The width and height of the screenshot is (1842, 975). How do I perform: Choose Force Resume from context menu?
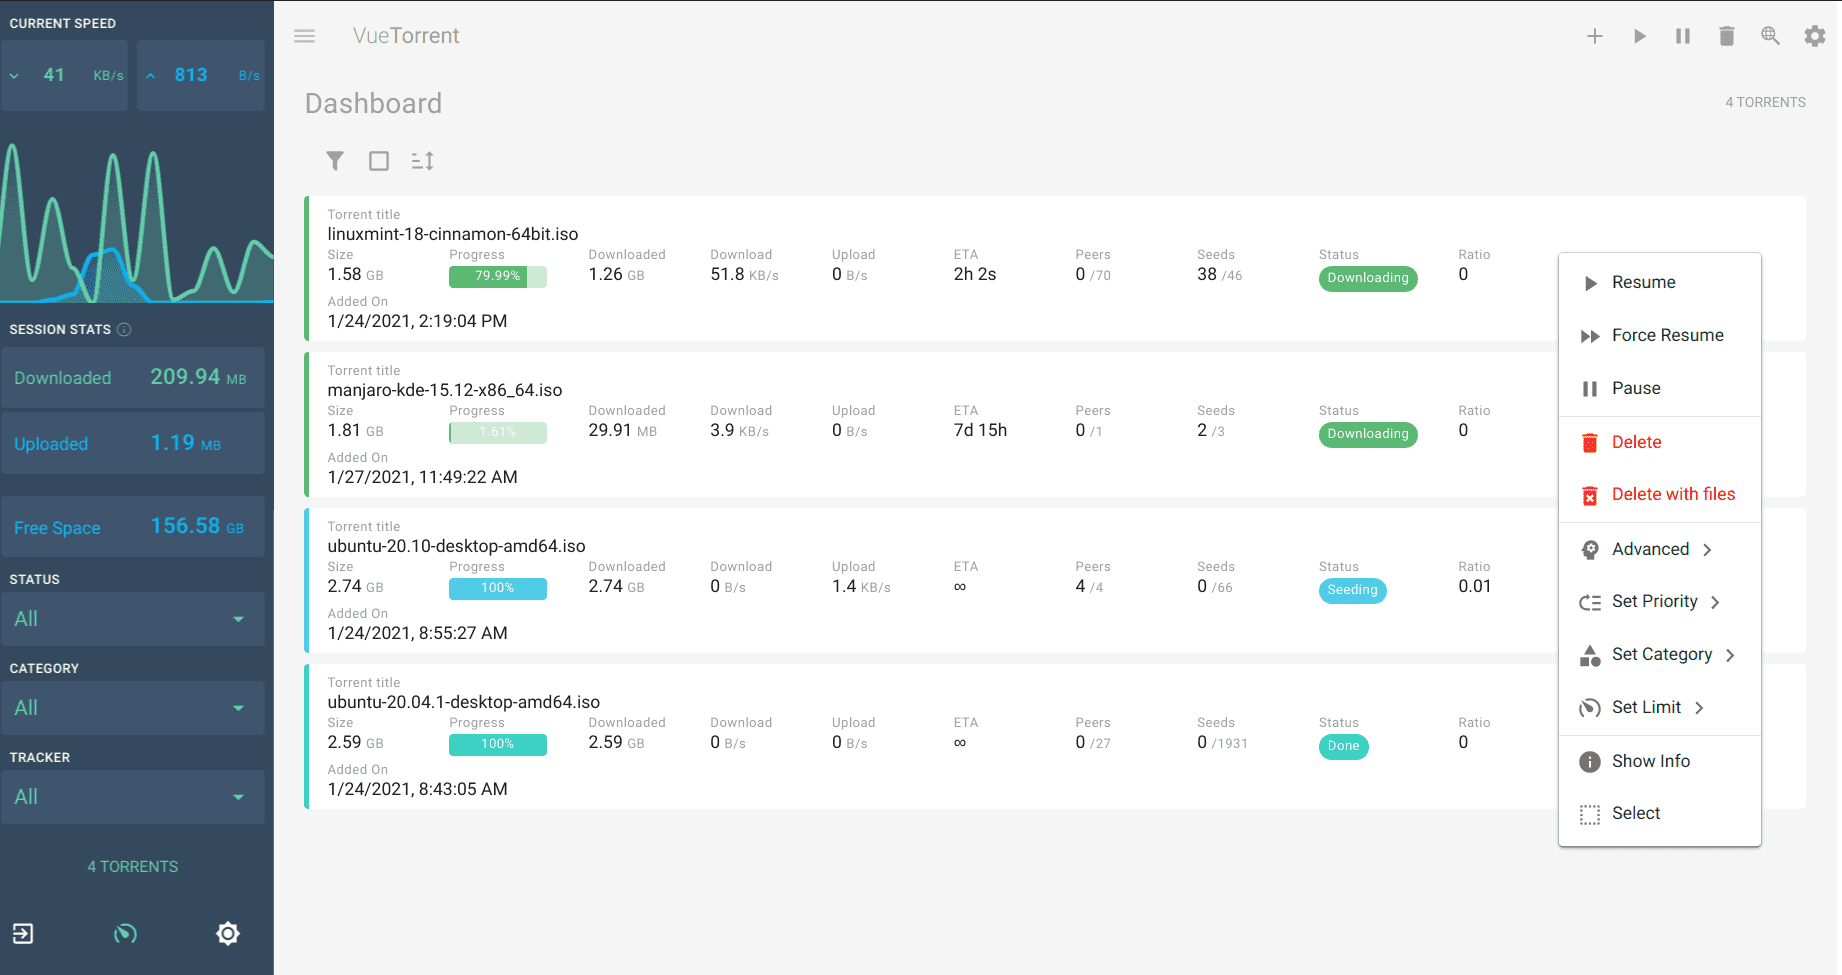point(1667,336)
